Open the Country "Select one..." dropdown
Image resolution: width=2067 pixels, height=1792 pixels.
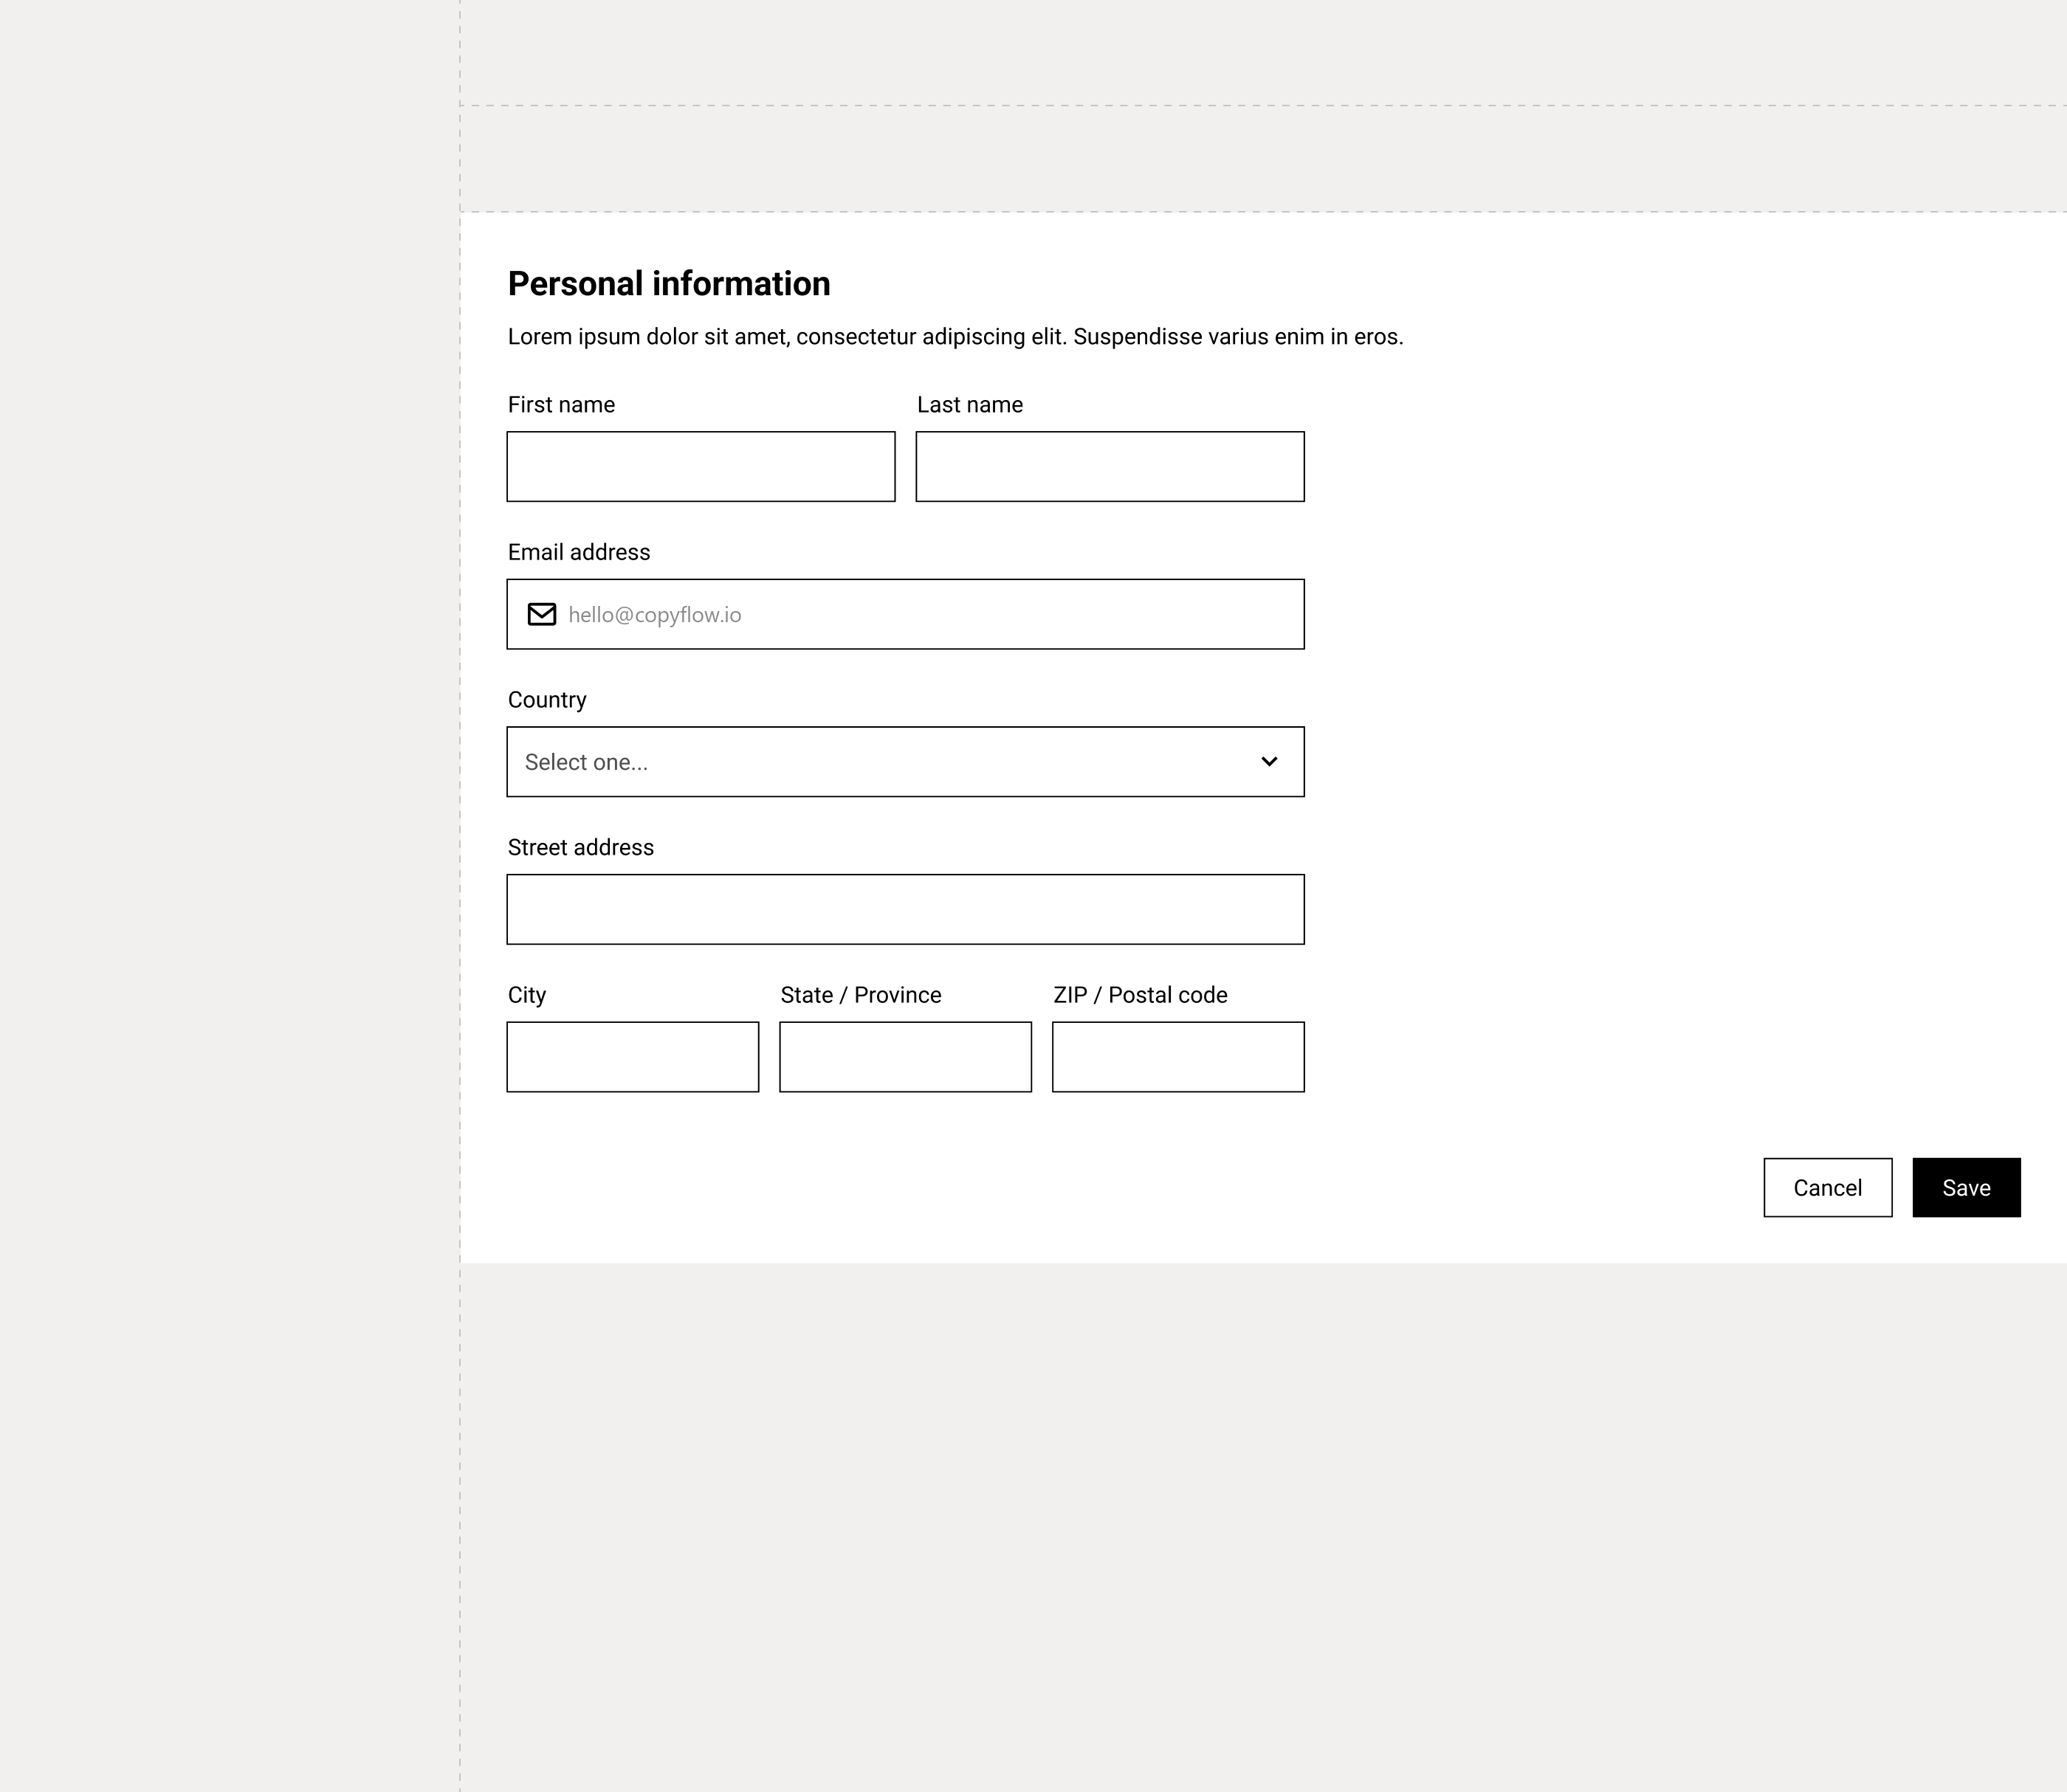point(905,762)
